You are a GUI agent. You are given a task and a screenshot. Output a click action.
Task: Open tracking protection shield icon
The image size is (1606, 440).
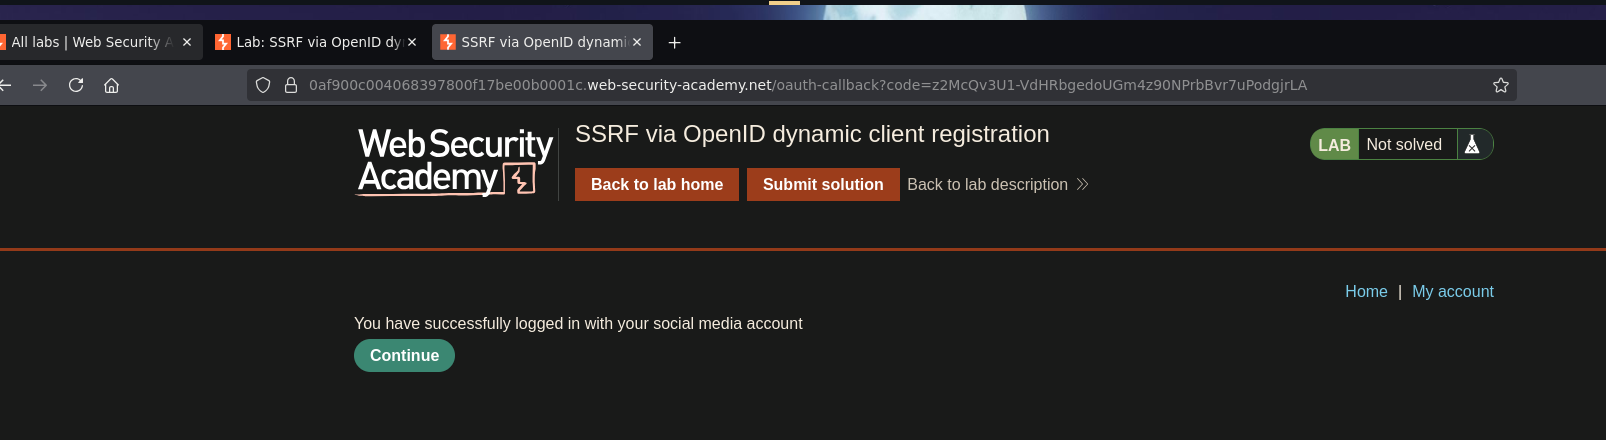coord(263,85)
